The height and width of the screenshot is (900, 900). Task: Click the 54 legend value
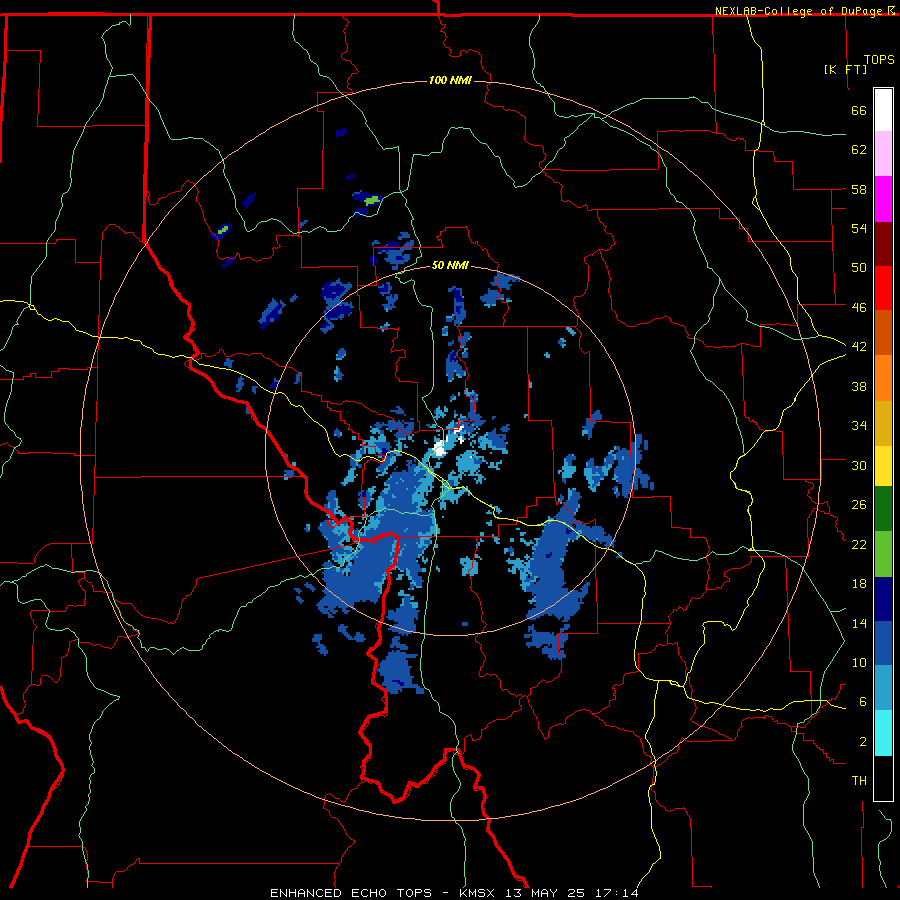coord(859,228)
